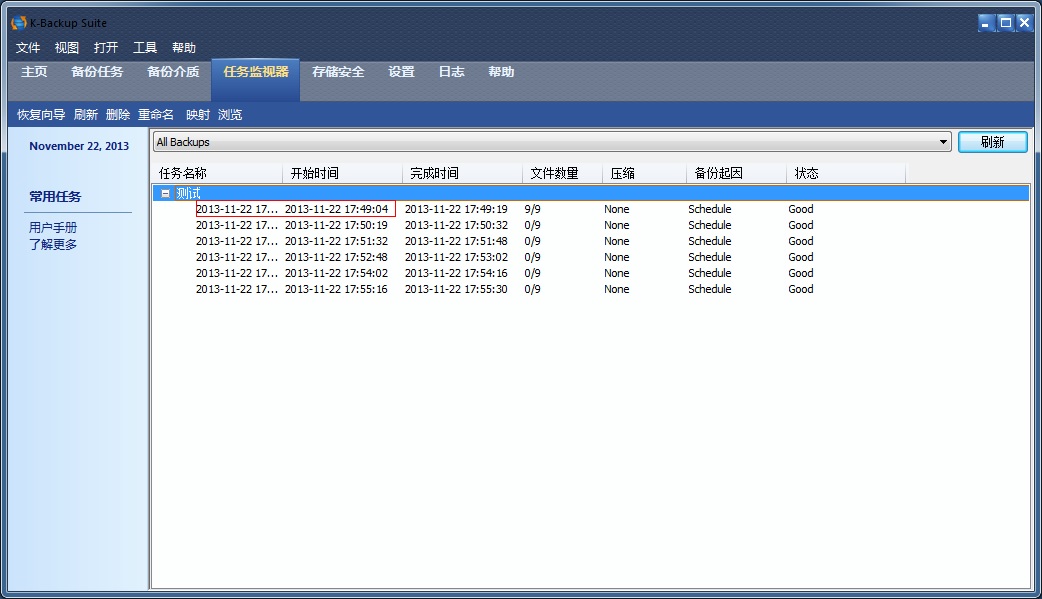Click the 9/9 file count cell
Image resolution: width=1042 pixels, height=599 pixels.
coord(532,209)
